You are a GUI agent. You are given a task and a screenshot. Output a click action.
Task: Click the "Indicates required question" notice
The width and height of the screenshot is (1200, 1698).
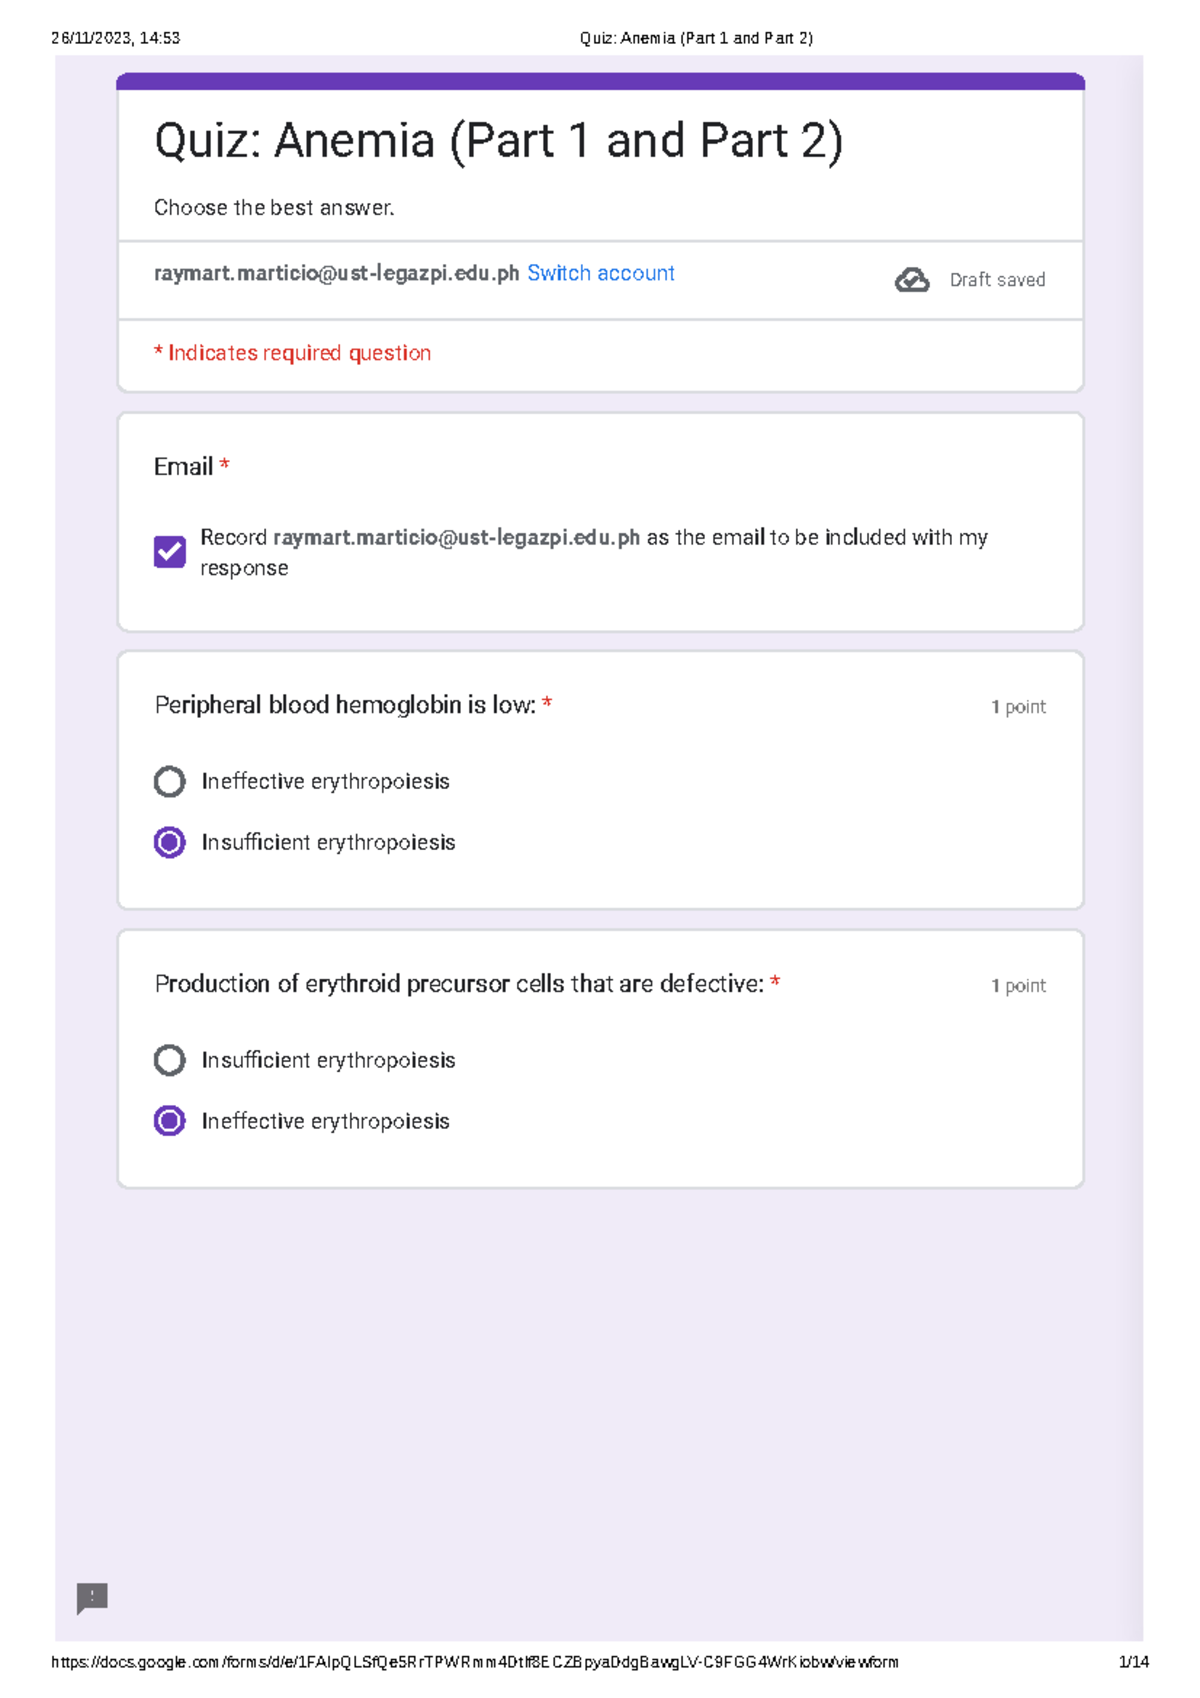[x=292, y=353]
